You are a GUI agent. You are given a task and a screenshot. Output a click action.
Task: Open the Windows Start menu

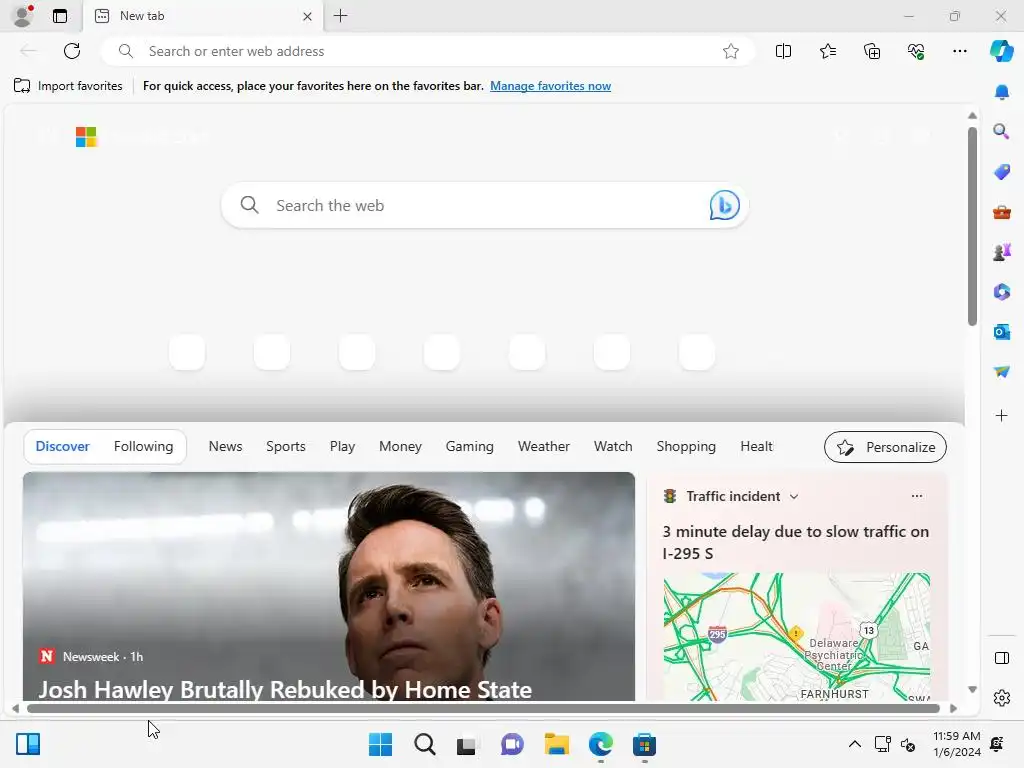tap(381, 744)
